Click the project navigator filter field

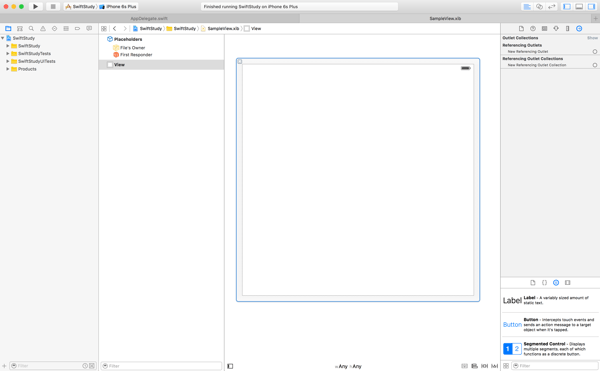[x=53, y=366]
